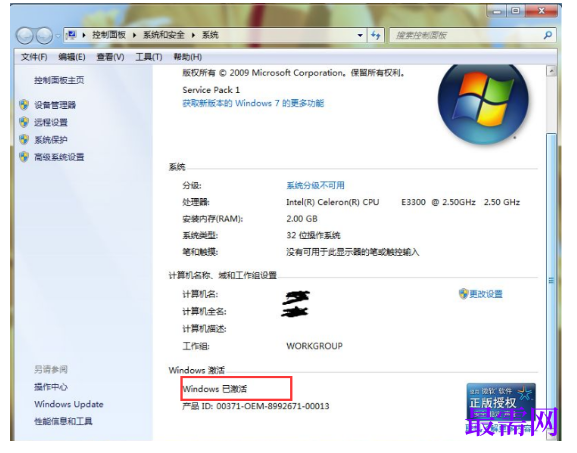
Task: Click shield icon beside 更改设置
Action: [463, 294]
